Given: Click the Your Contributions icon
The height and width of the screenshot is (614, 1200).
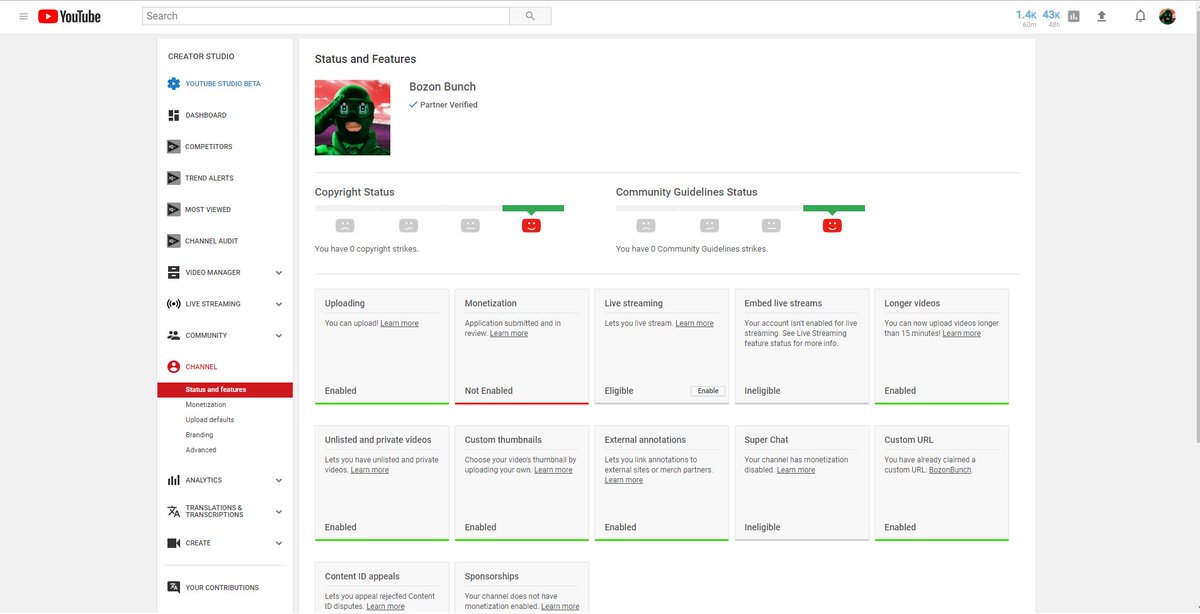Looking at the screenshot, I should click(174, 587).
